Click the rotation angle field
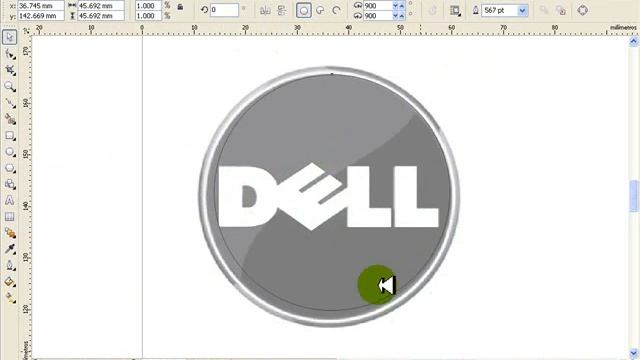 pos(224,10)
